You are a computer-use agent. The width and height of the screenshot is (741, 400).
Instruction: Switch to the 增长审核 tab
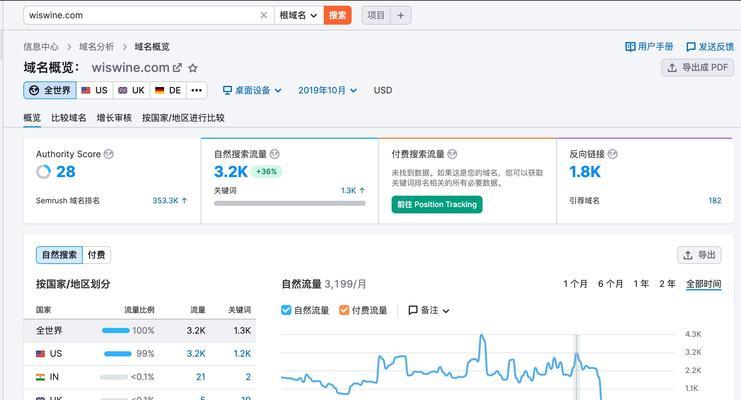[114, 118]
